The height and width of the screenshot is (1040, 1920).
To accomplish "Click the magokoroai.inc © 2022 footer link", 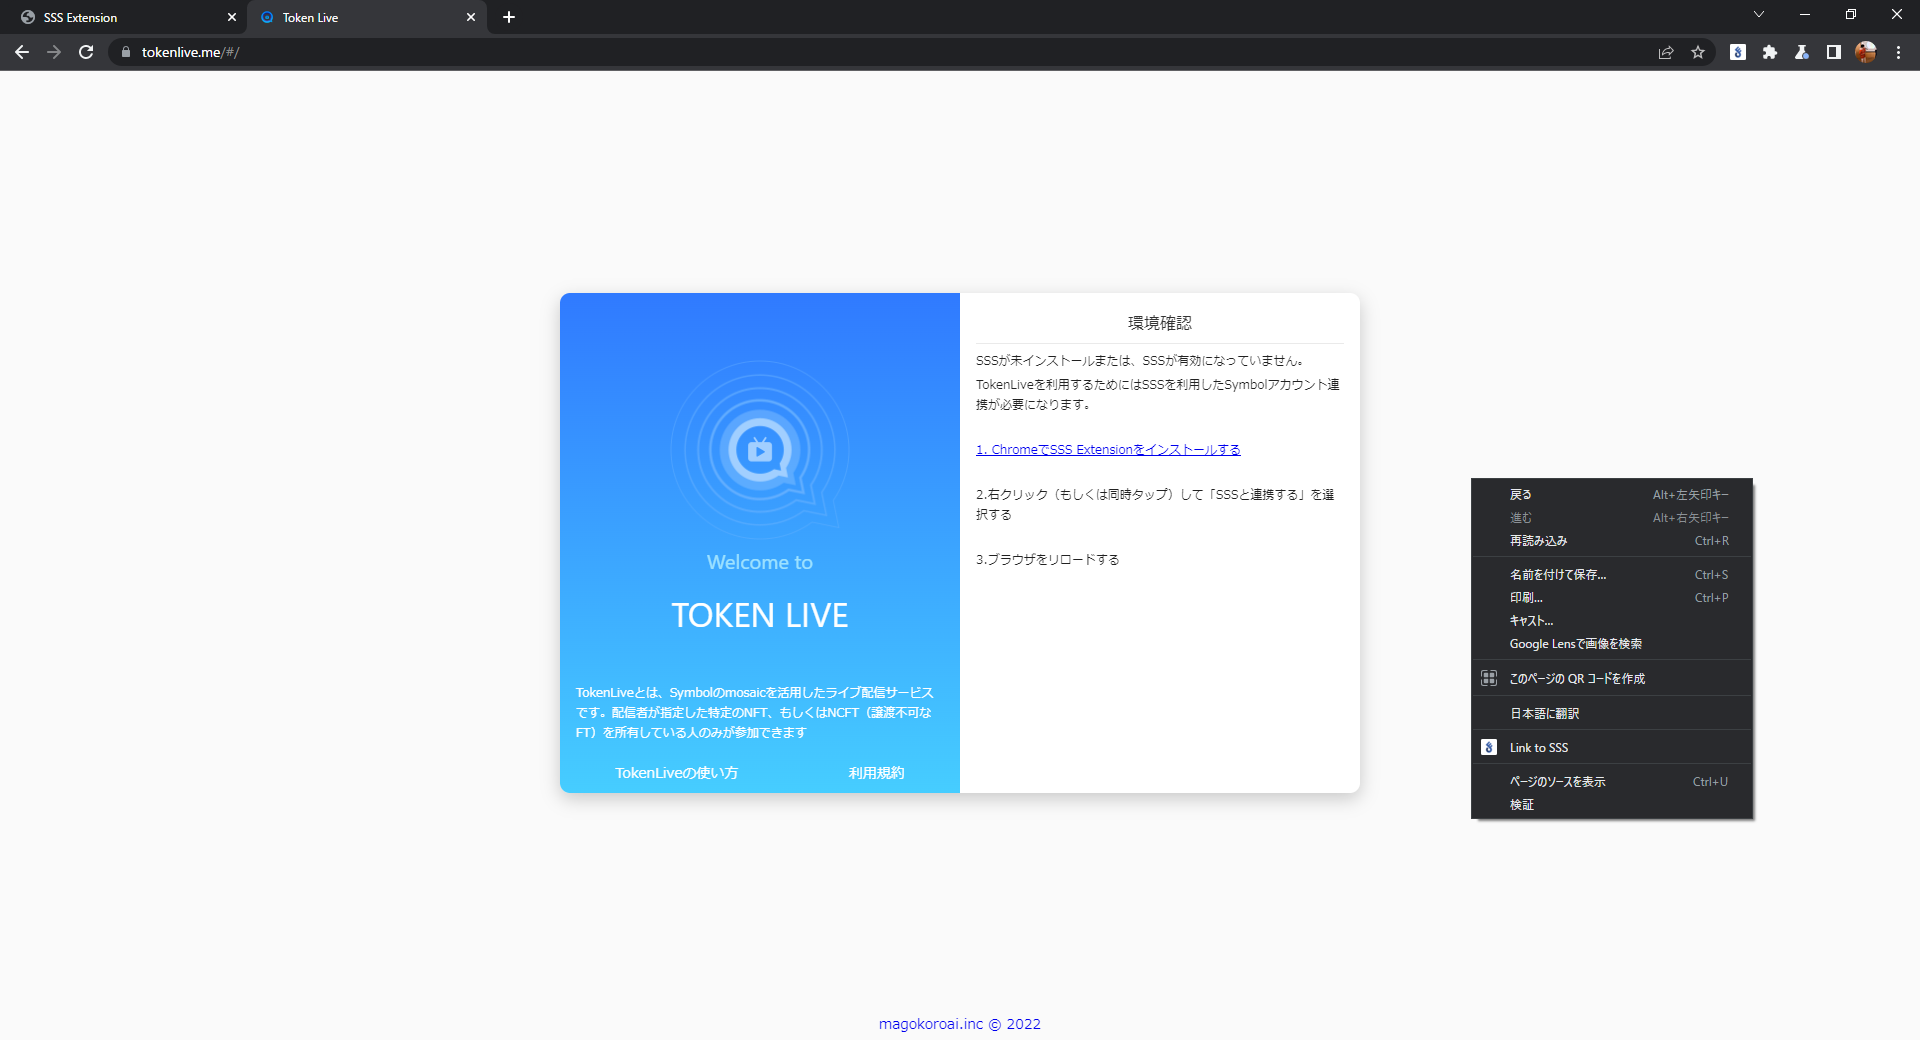I will [960, 1024].
